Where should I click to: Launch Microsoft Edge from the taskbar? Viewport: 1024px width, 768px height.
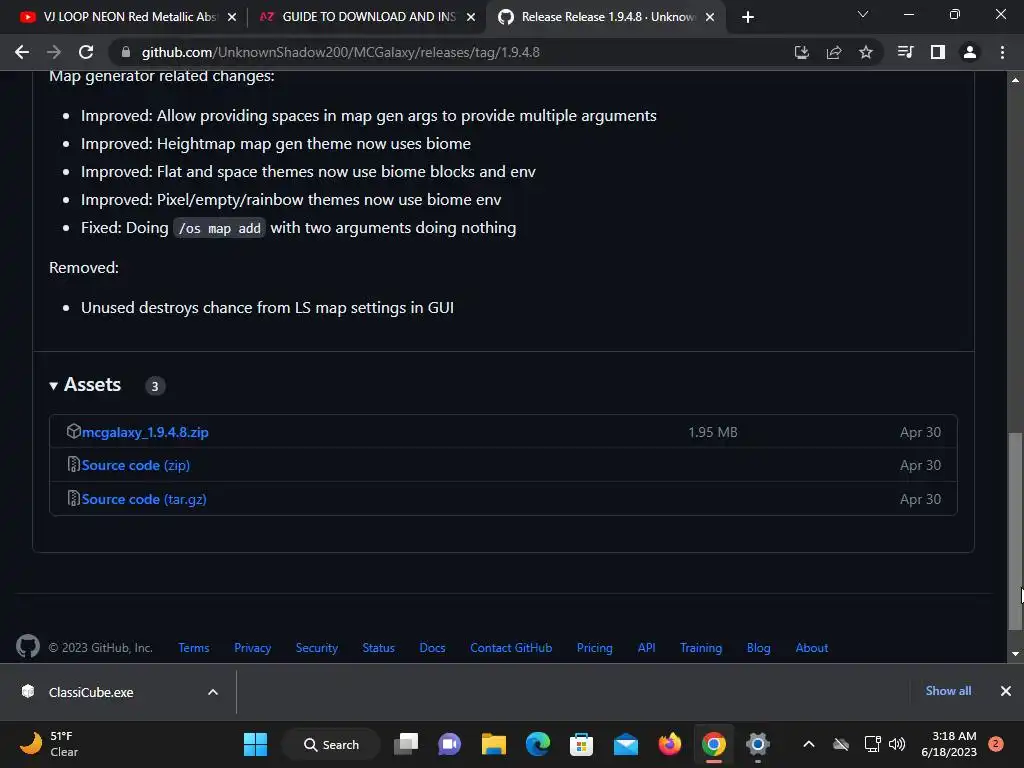537,744
